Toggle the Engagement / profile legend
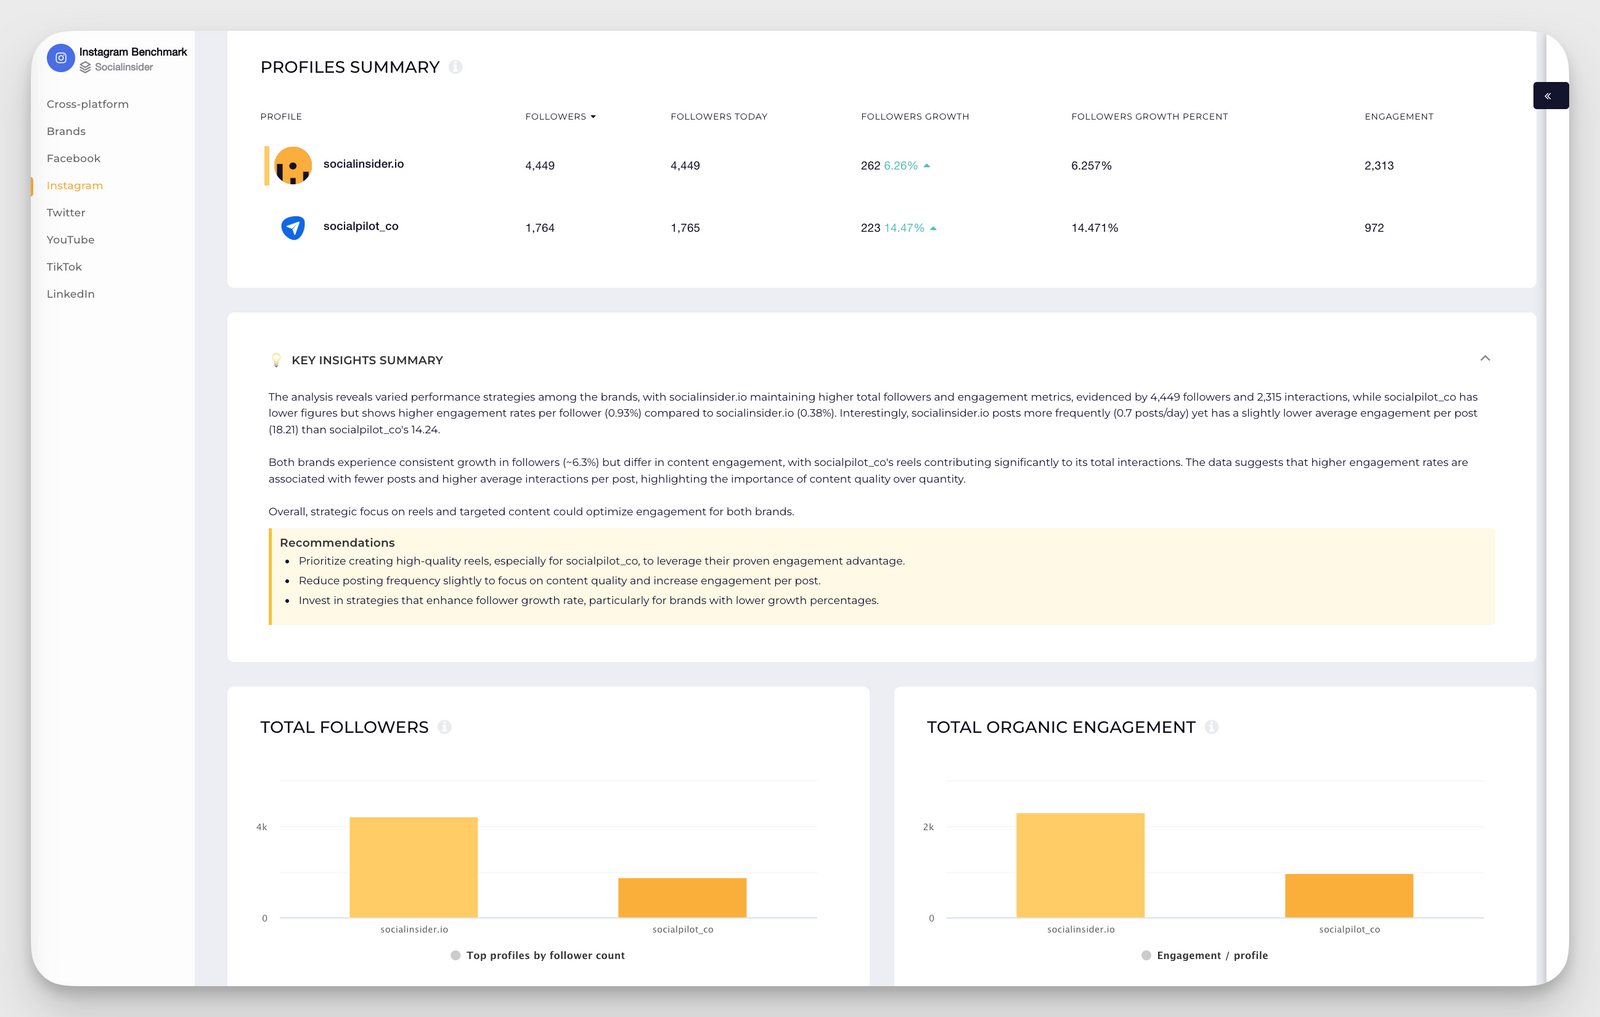The height and width of the screenshot is (1017, 1600). [1203, 955]
